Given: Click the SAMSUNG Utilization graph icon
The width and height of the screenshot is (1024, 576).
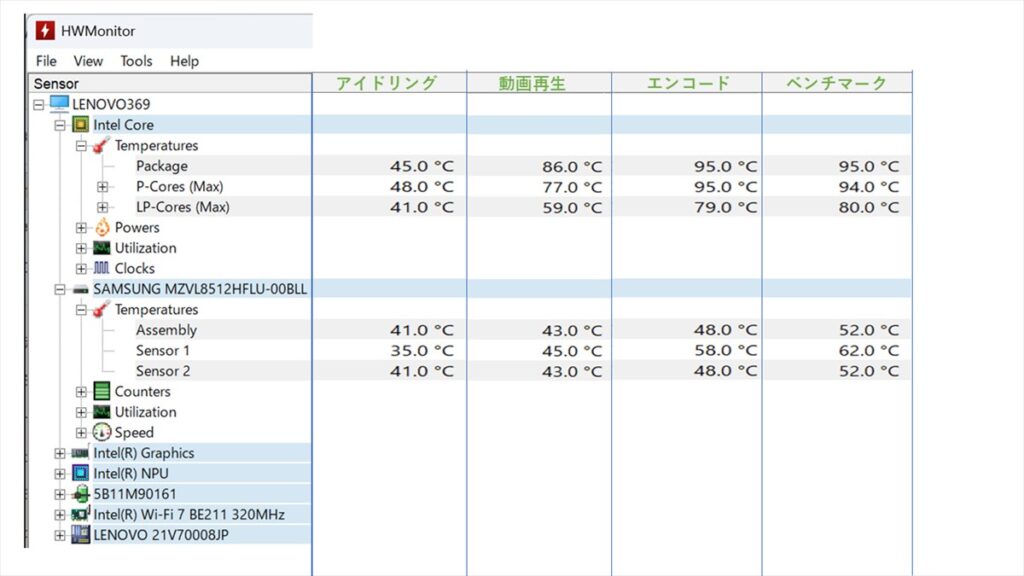Looking at the screenshot, I should point(102,411).
